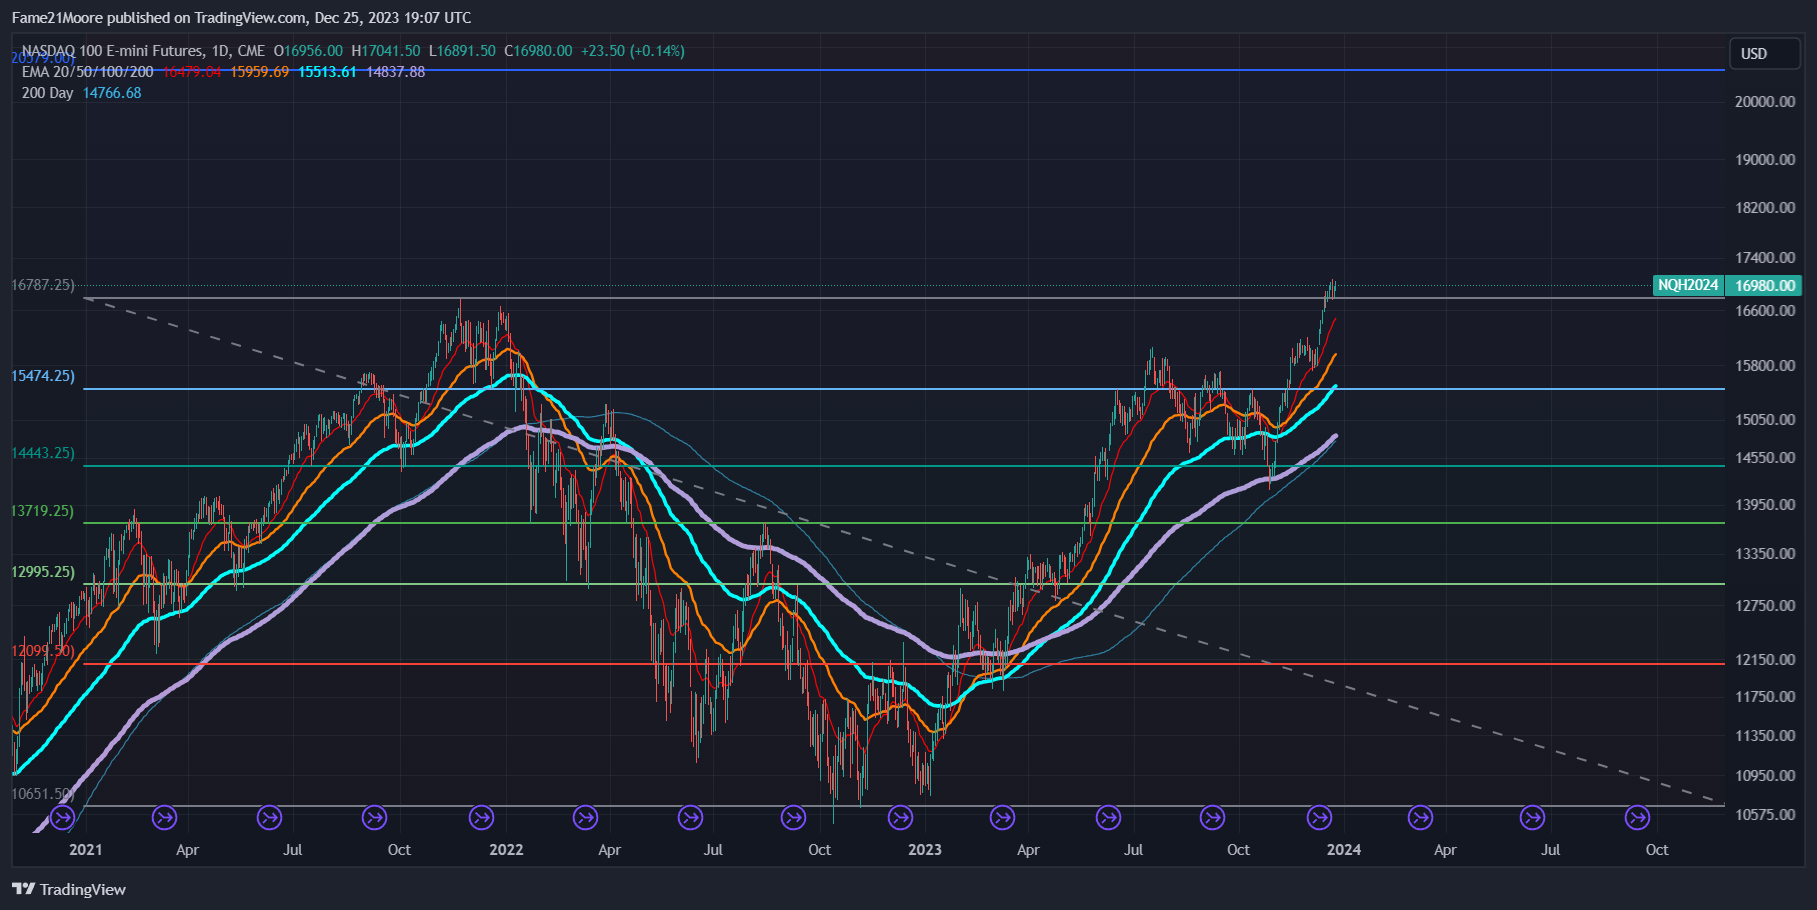1817x910 pixels.
Task: Click the 15800.00 price axis label
Action: 1765,366
